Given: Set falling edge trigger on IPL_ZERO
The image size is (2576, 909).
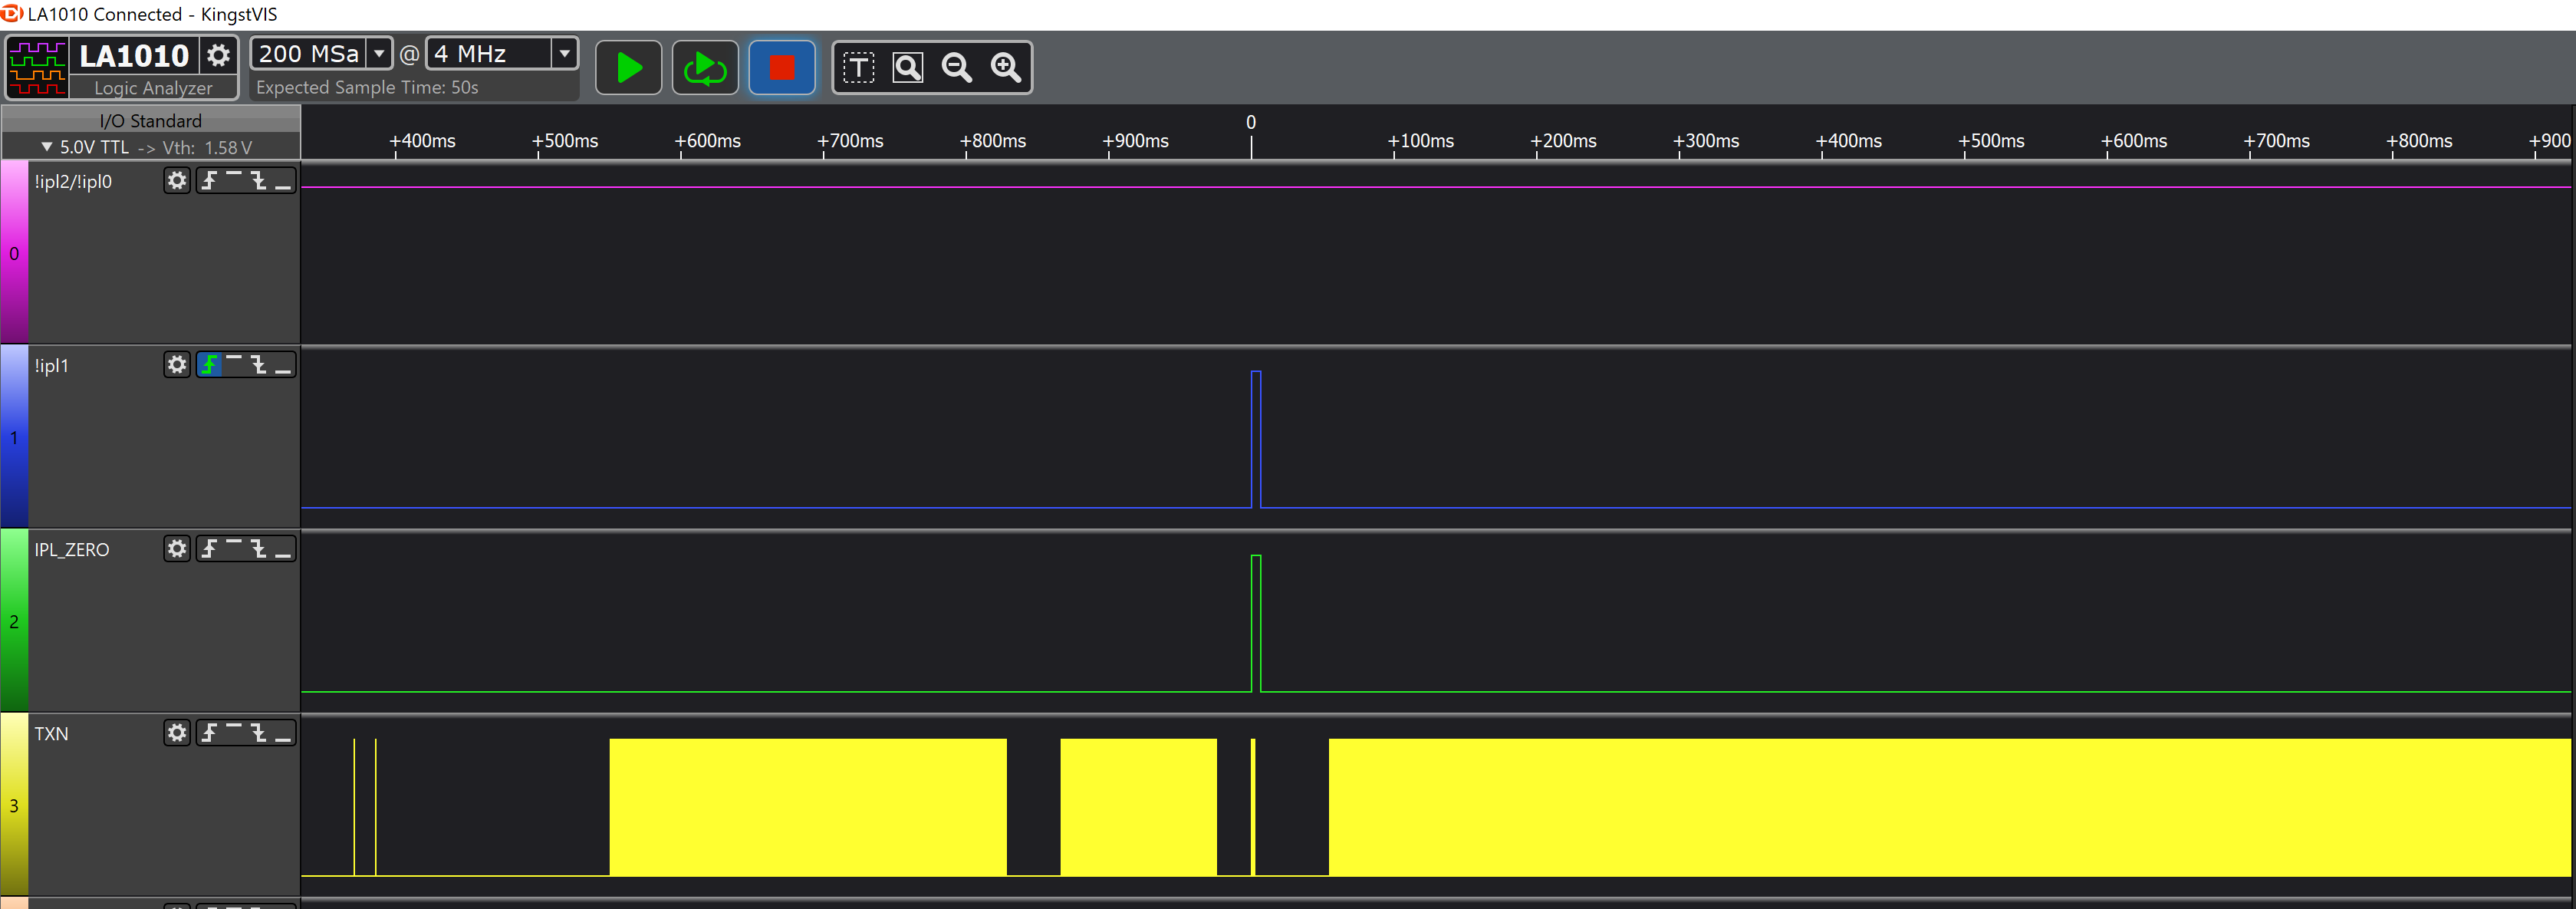Looking at the screenshot, I should tap(258, 549).
